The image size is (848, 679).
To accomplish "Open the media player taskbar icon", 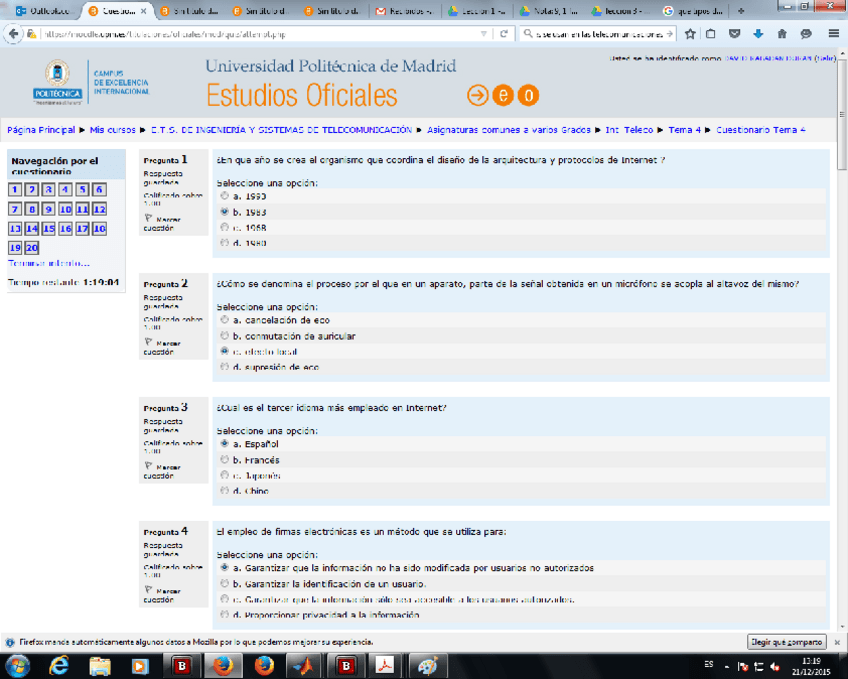I will click(x=140, y=666).
